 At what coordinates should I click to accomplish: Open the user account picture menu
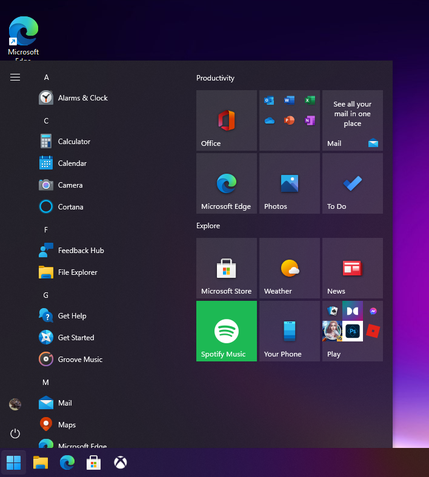(x=15, y=404)
